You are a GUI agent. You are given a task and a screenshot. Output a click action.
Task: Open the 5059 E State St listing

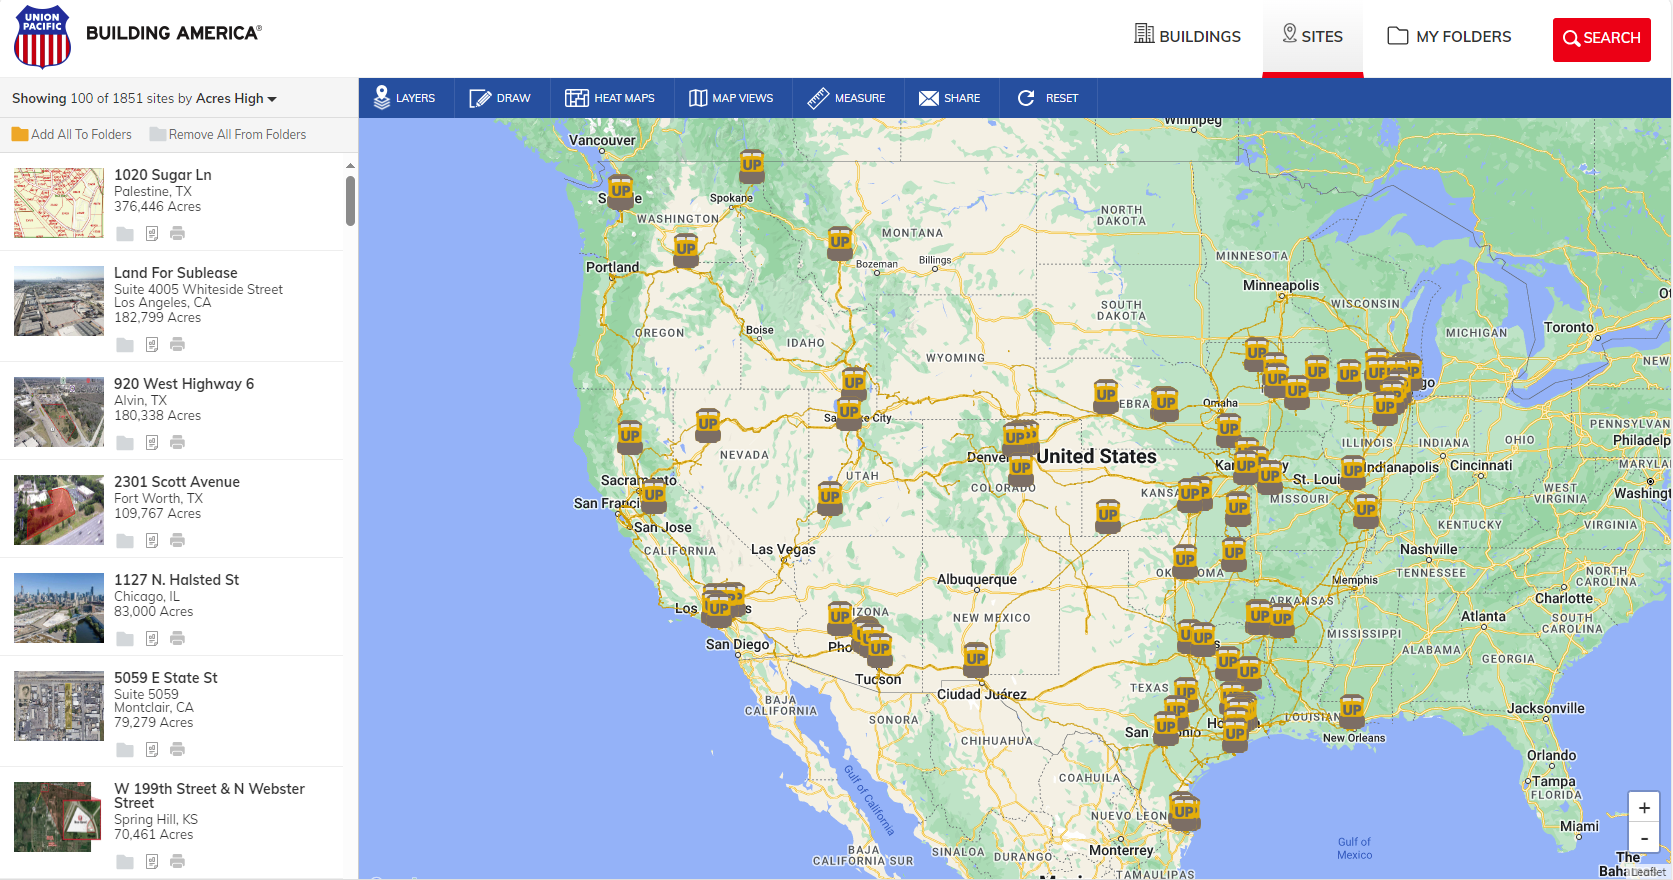pyautogui.click(x=166, y=678)
